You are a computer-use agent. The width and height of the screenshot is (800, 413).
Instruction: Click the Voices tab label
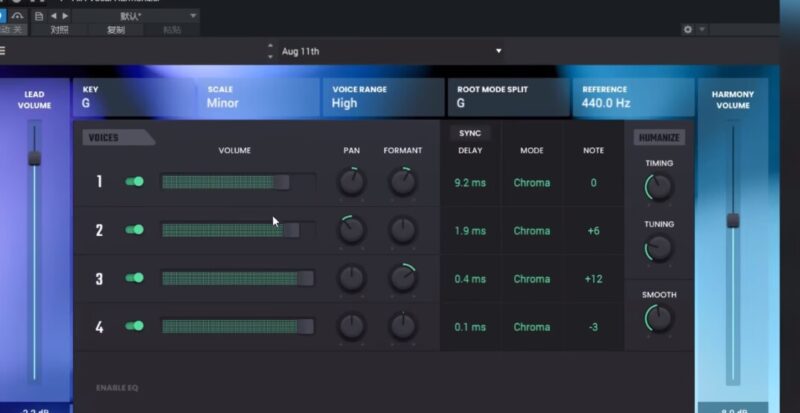click(113, 138)
